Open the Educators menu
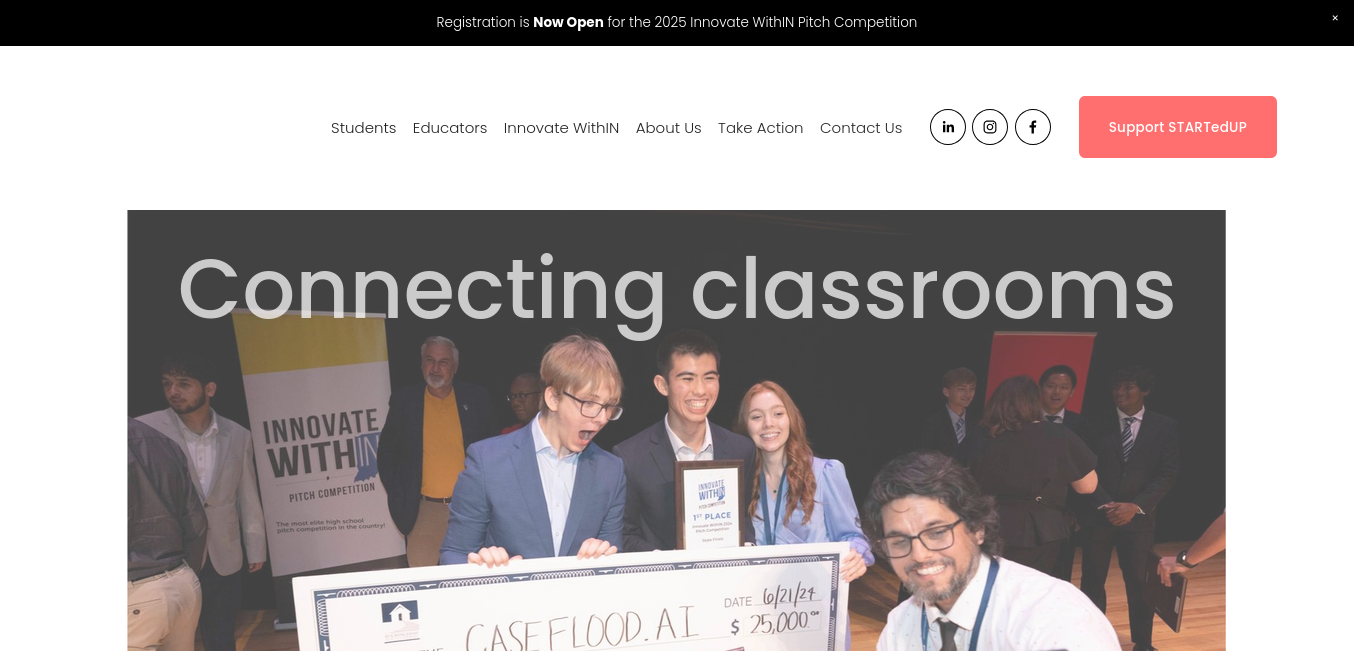The height and width of the screenshot is (651, 1366). coord(450,128)
